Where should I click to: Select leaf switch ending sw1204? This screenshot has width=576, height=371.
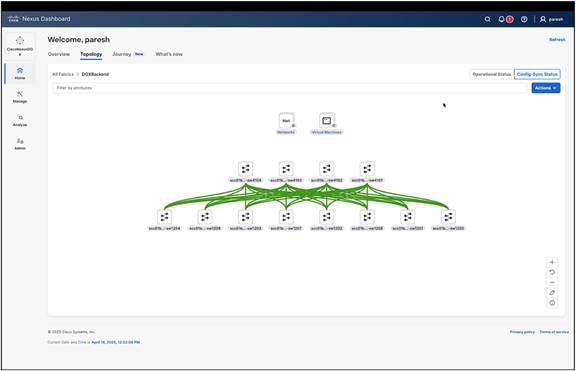click(164, 217)
